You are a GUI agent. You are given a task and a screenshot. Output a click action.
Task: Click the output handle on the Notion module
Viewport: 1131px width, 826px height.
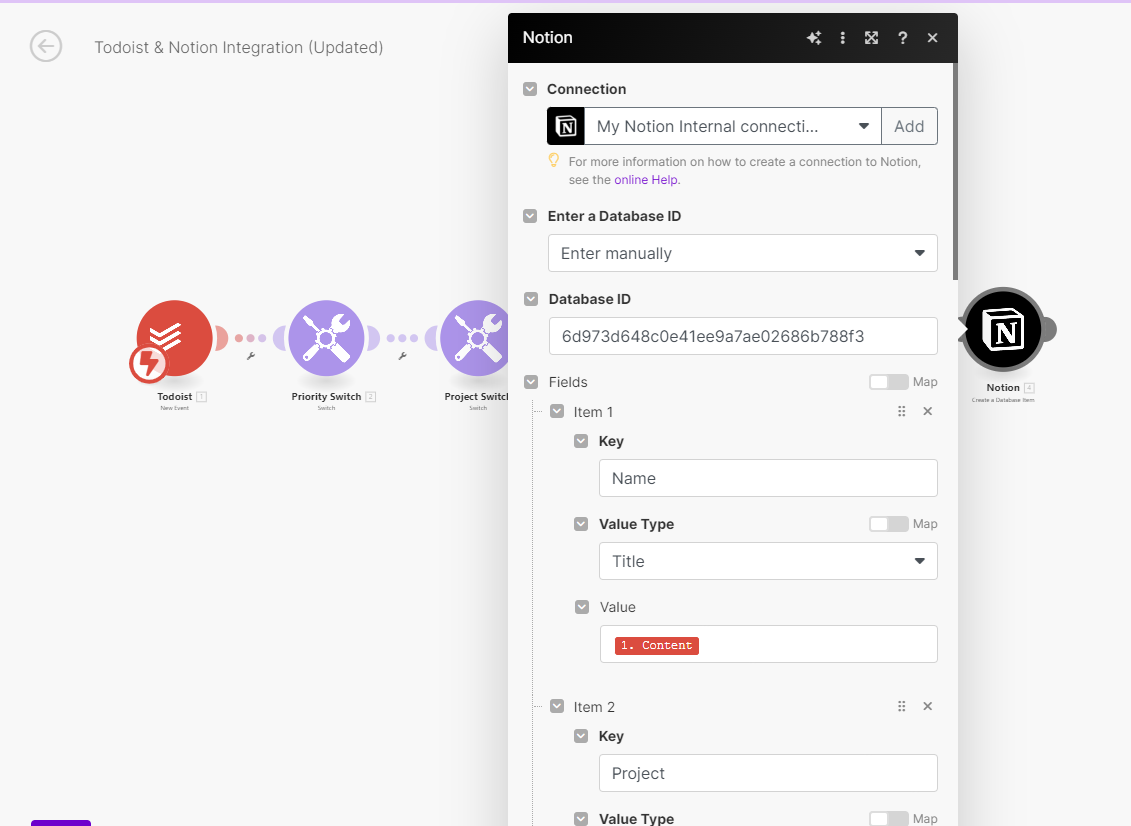(x=1049, y=329)
